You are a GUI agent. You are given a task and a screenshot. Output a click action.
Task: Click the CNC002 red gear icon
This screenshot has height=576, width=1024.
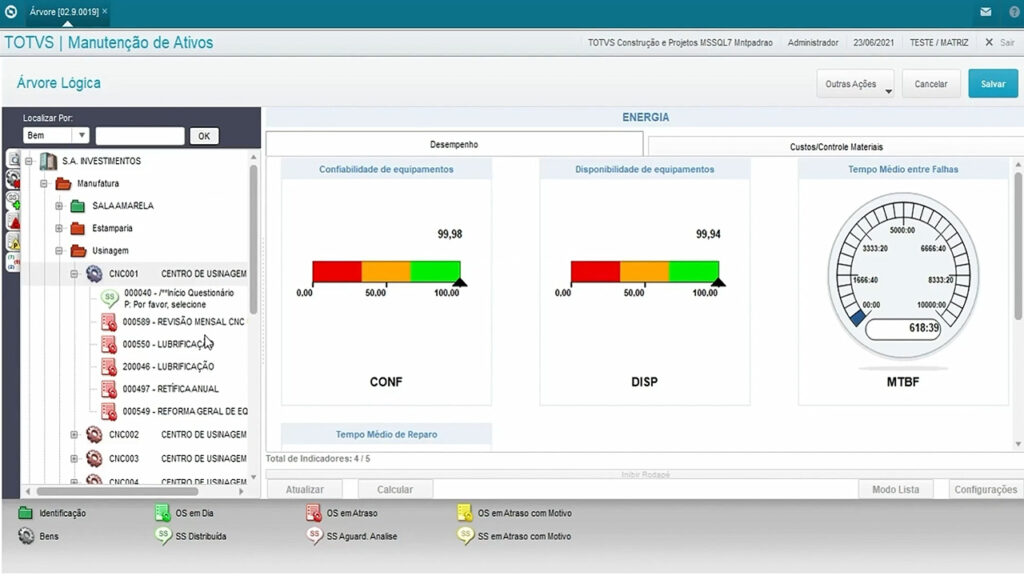point(94,434)
